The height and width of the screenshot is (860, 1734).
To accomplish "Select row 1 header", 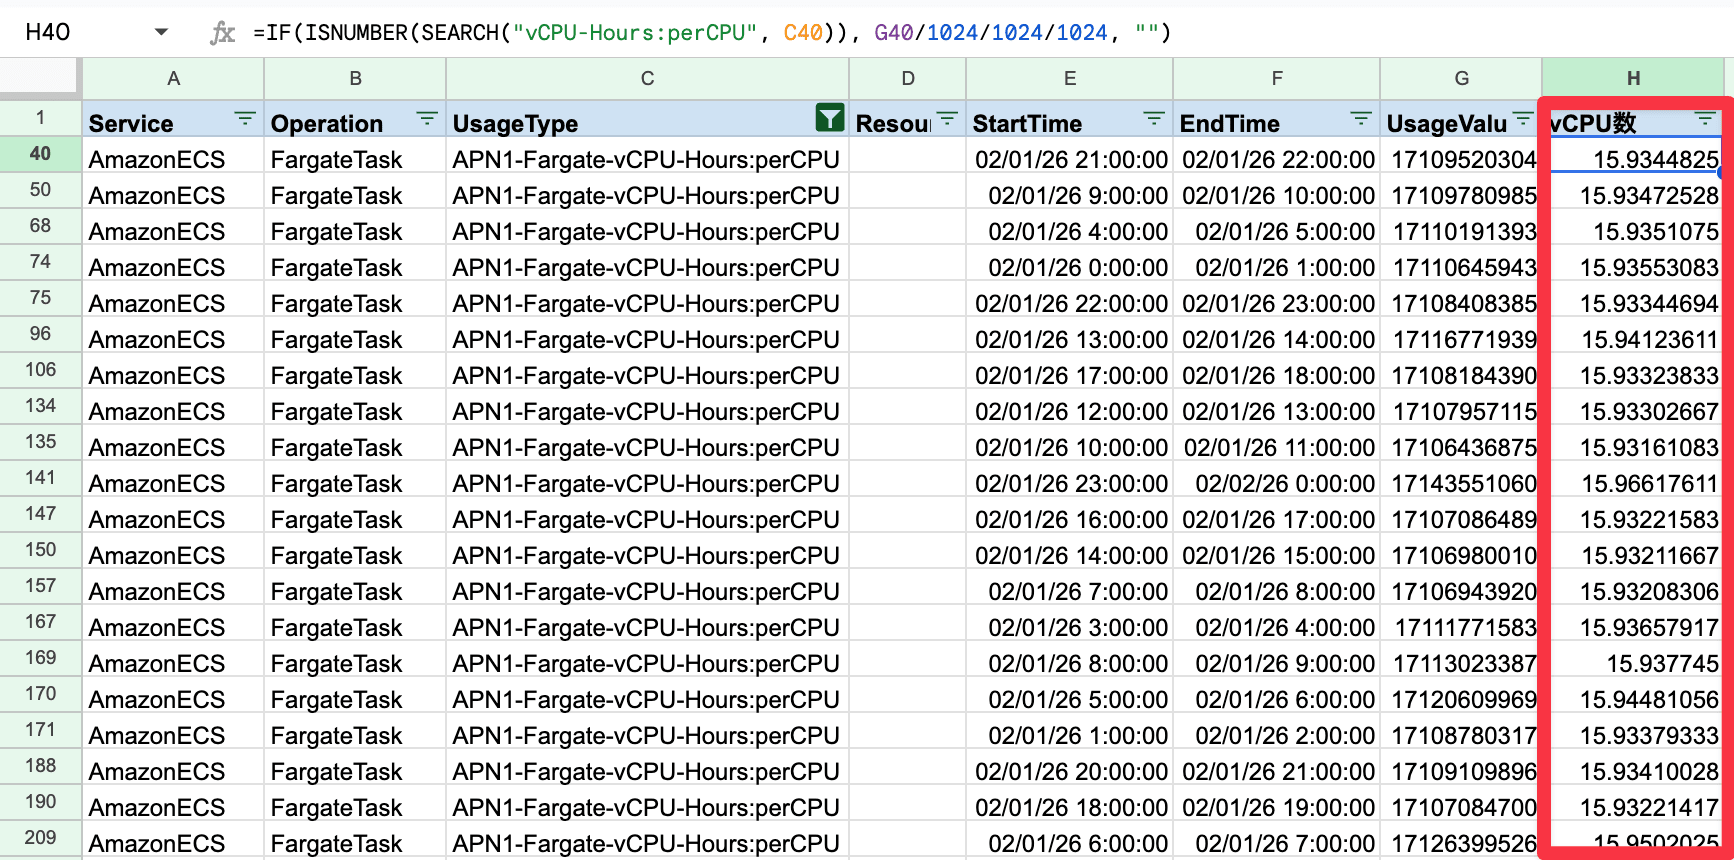I will point(40,118).
